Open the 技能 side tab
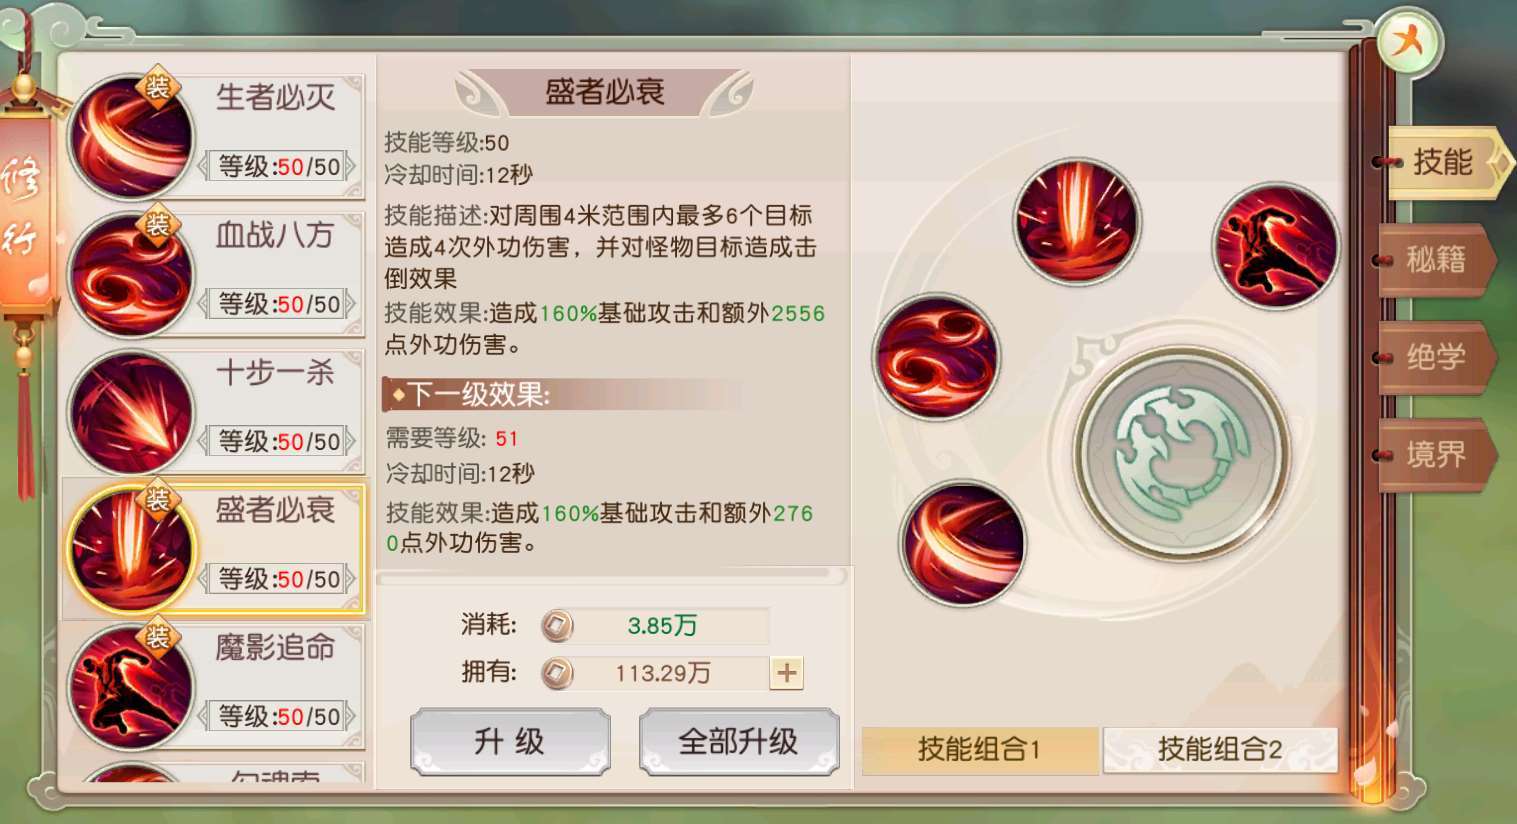1517x824 pixels. 1443,162
